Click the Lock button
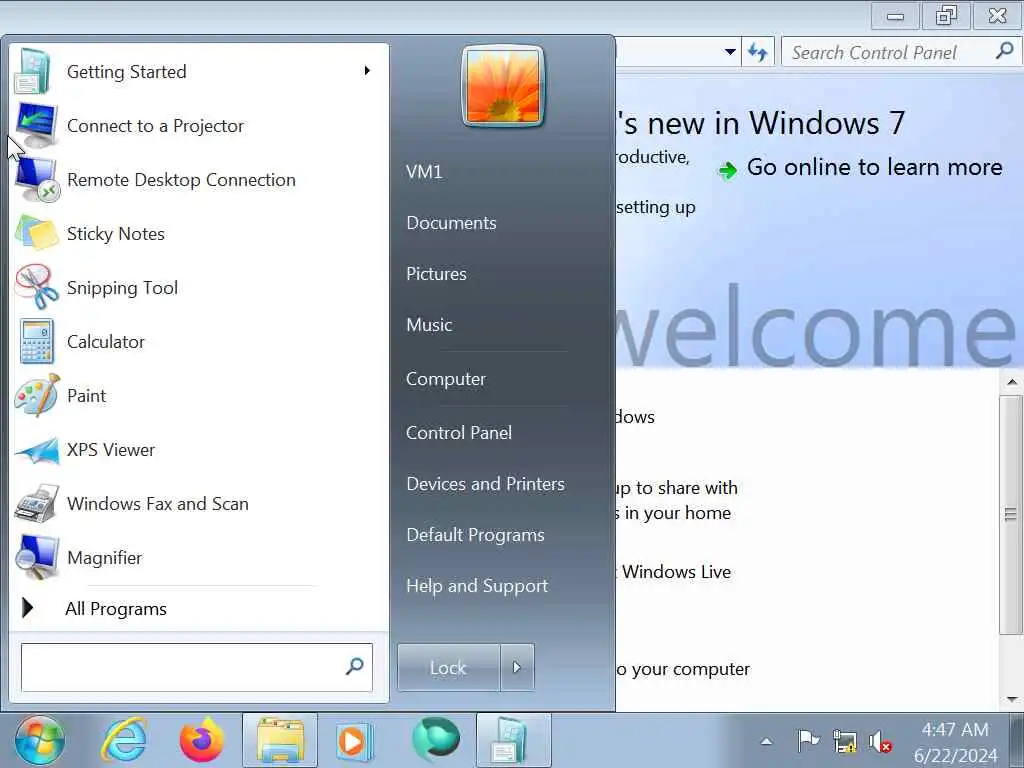The width and height of the screenshot is (1024, 768). tap(449, 667)
